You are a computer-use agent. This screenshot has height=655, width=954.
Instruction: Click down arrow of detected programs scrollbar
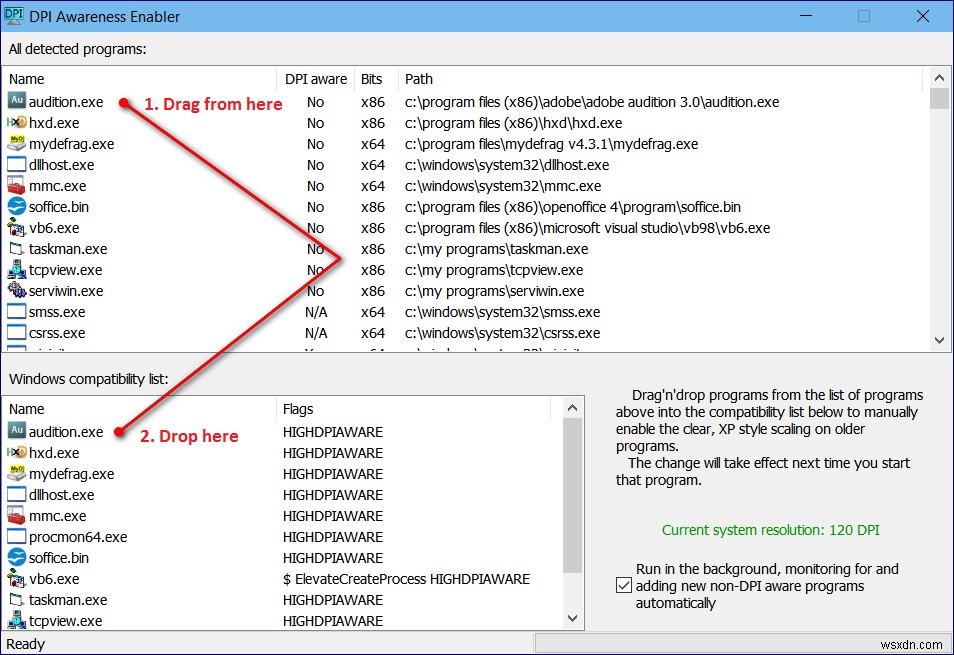(x=939, y=341)
